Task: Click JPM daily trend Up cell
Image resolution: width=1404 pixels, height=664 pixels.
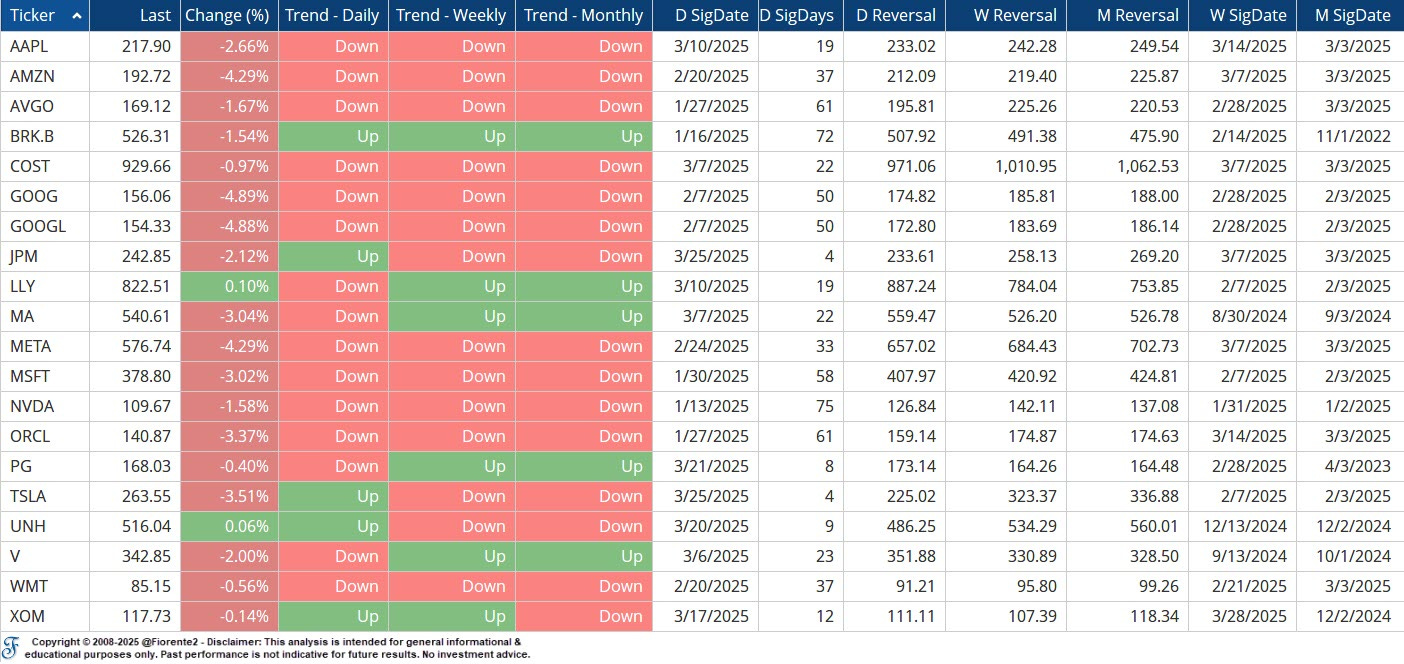Action: tap(333, 256)
